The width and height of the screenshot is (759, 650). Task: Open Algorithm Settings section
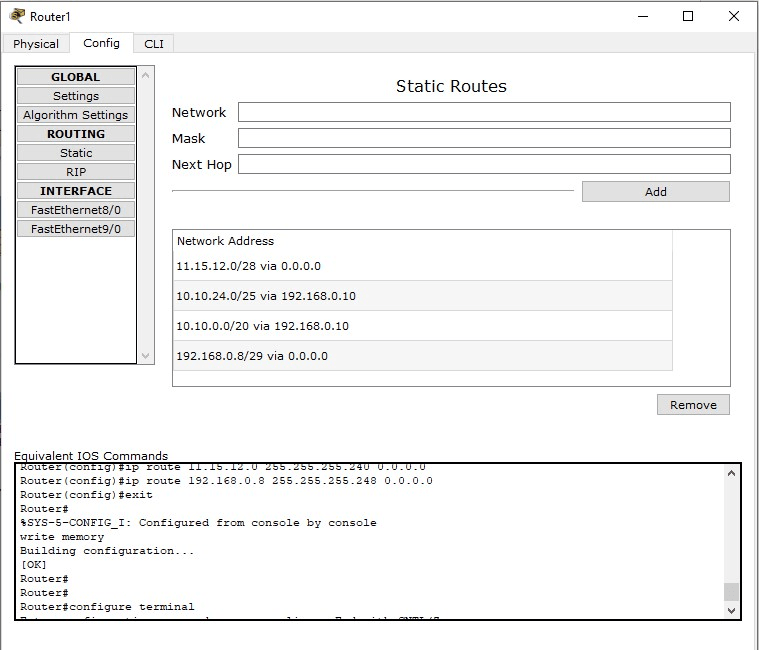[76, 115]
